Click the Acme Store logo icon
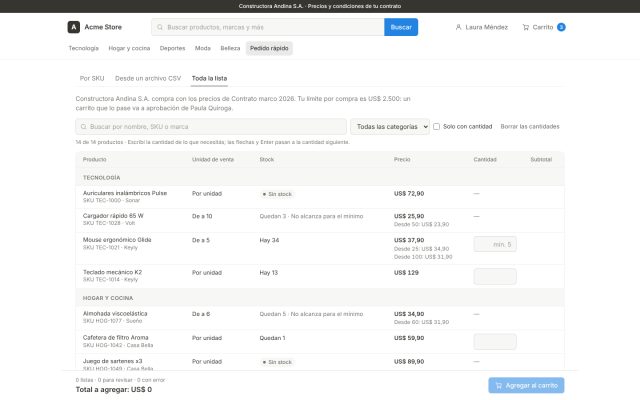The height and width of the screenshot is (400, 640). pyautogui.click(x=73, y=27)
